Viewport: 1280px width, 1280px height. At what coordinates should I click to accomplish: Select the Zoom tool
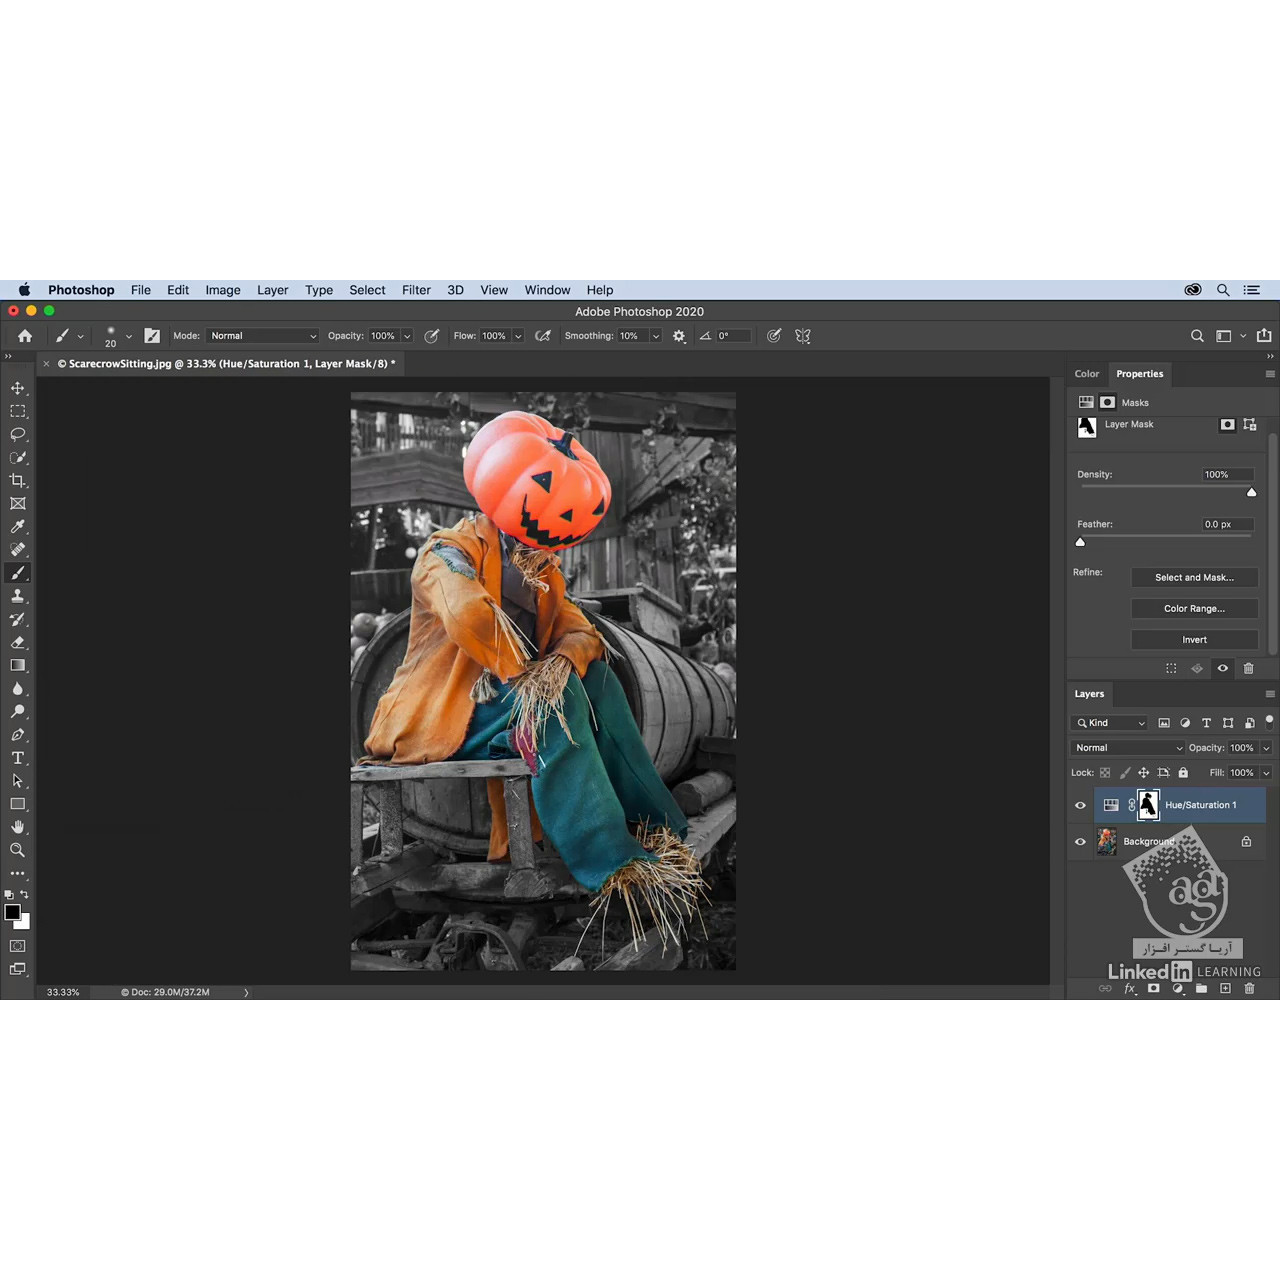18,850
